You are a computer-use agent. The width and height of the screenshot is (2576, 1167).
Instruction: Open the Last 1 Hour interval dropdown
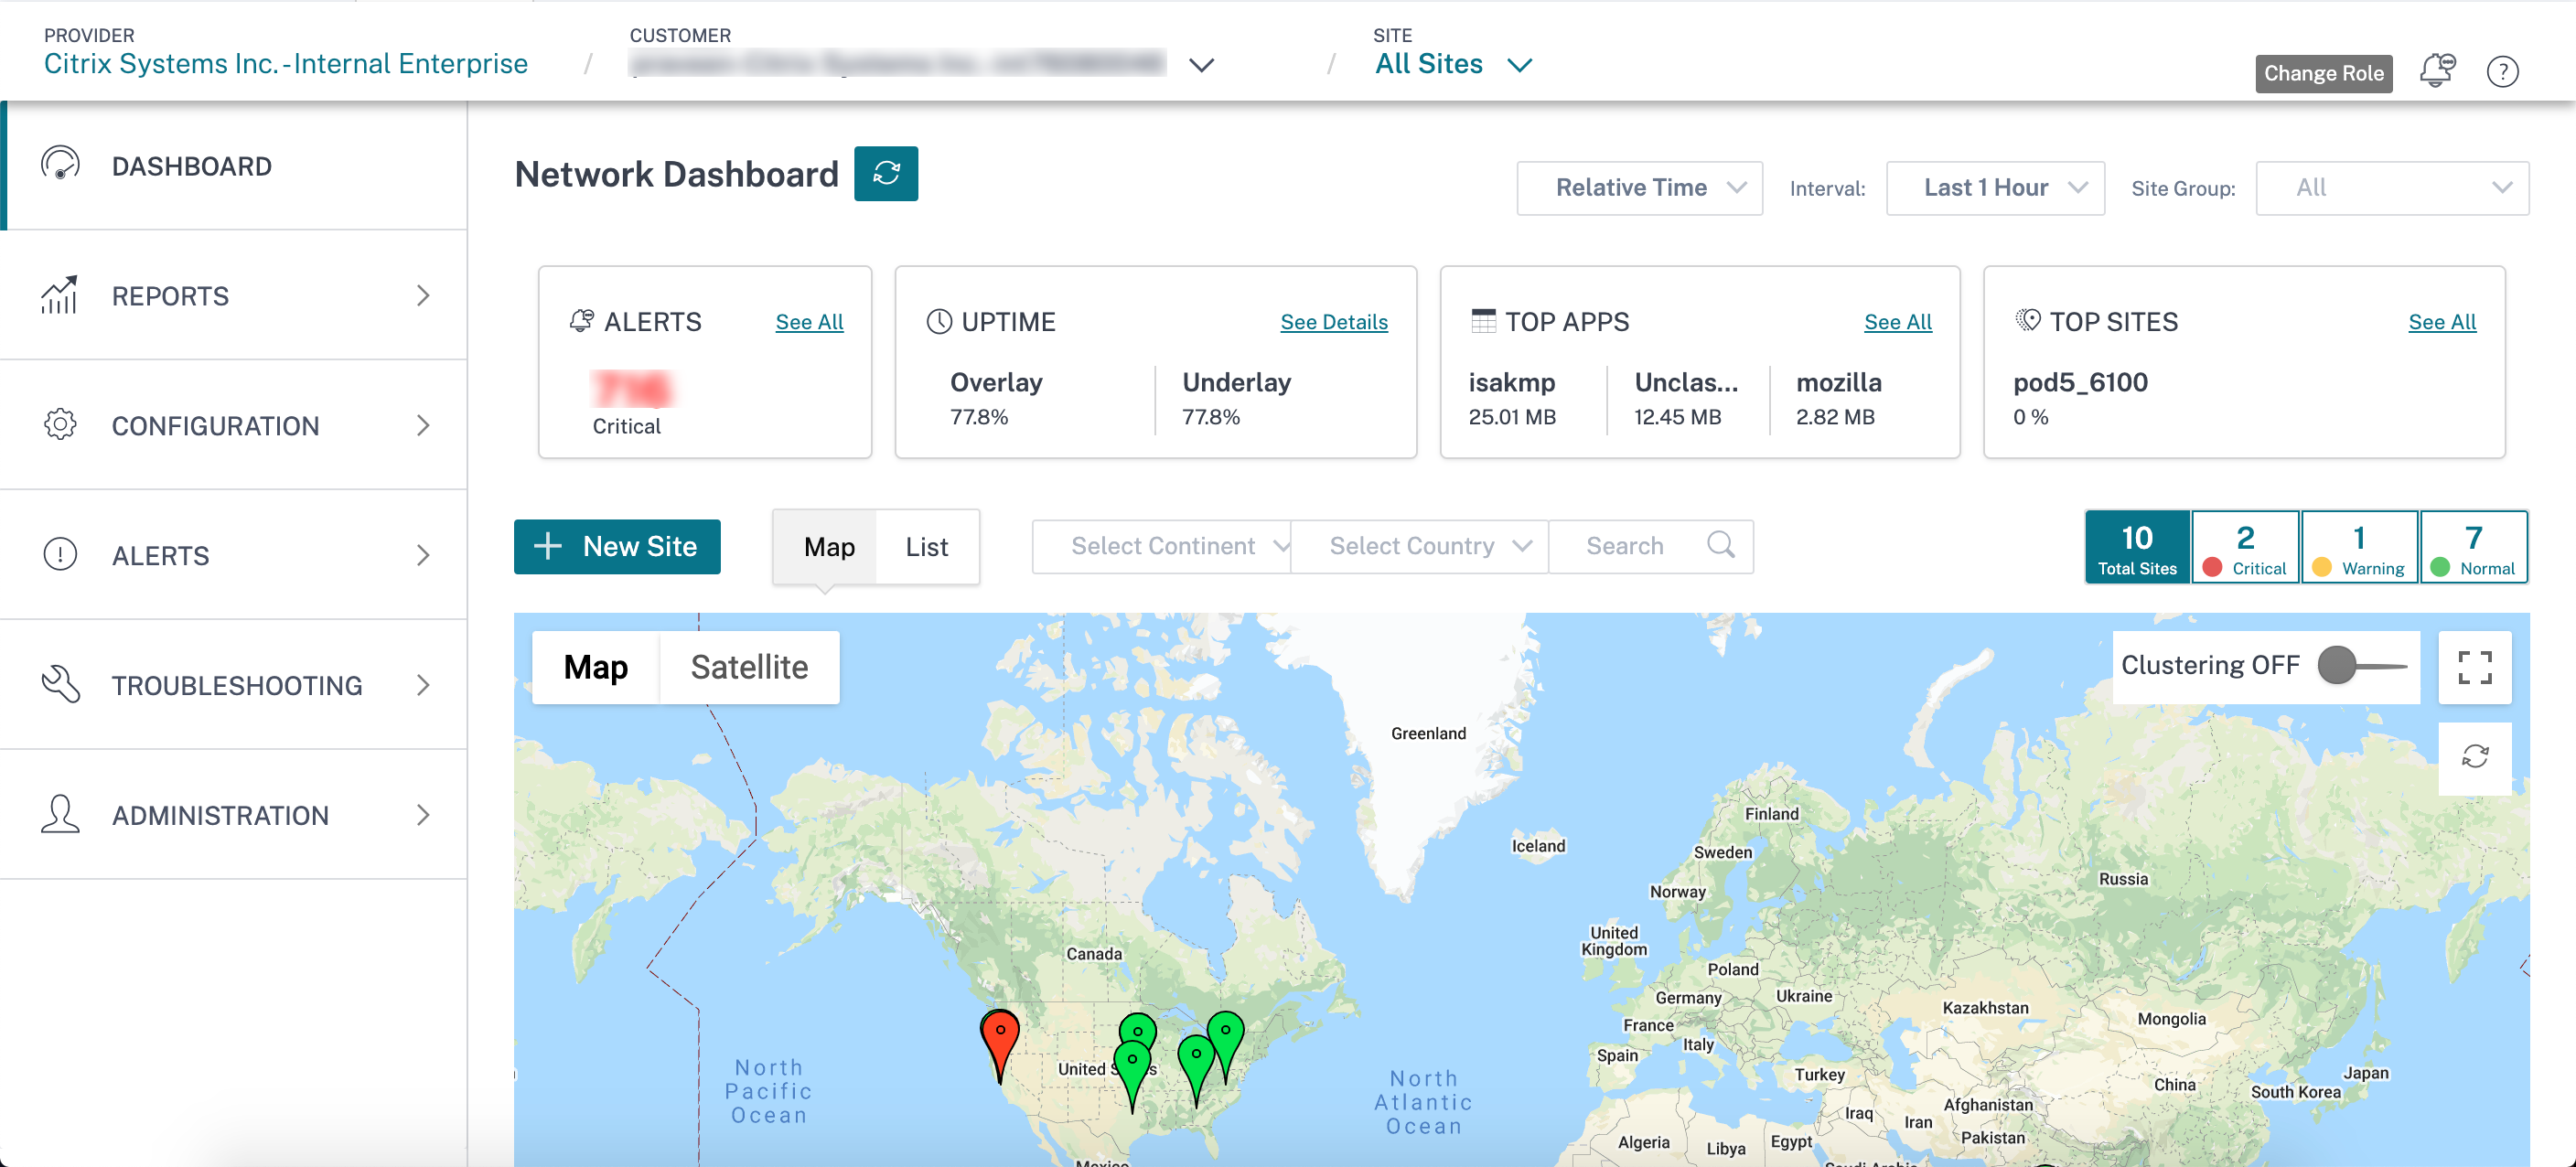[1995, 188]
